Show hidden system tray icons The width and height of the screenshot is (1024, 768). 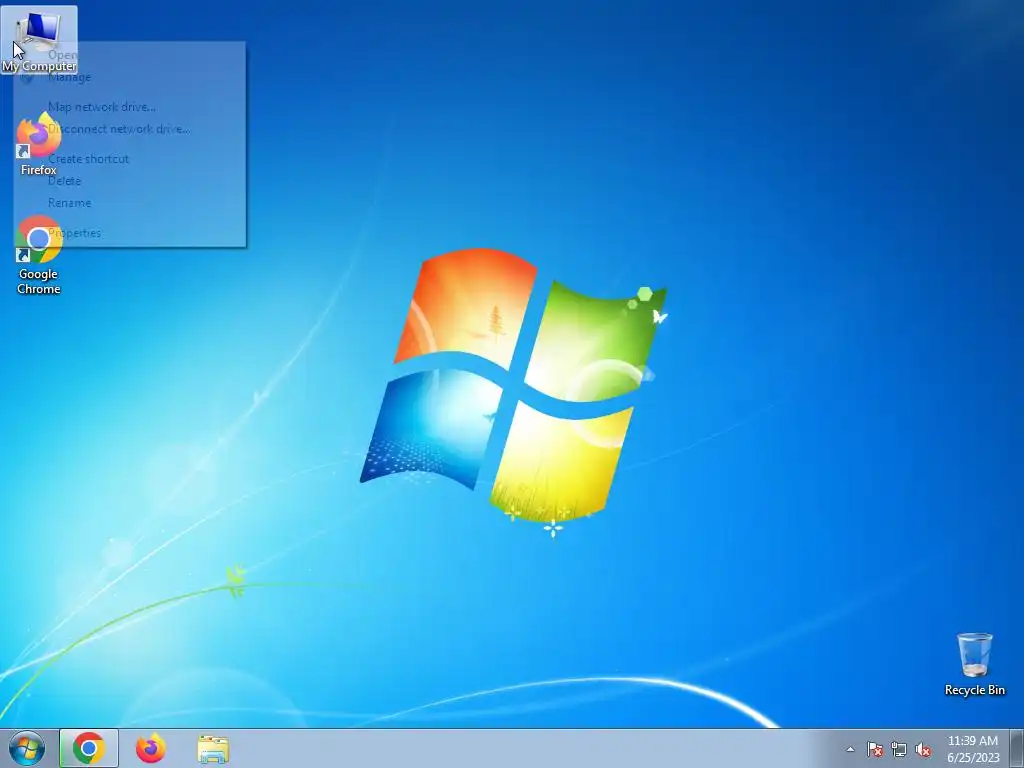point(850,749)
